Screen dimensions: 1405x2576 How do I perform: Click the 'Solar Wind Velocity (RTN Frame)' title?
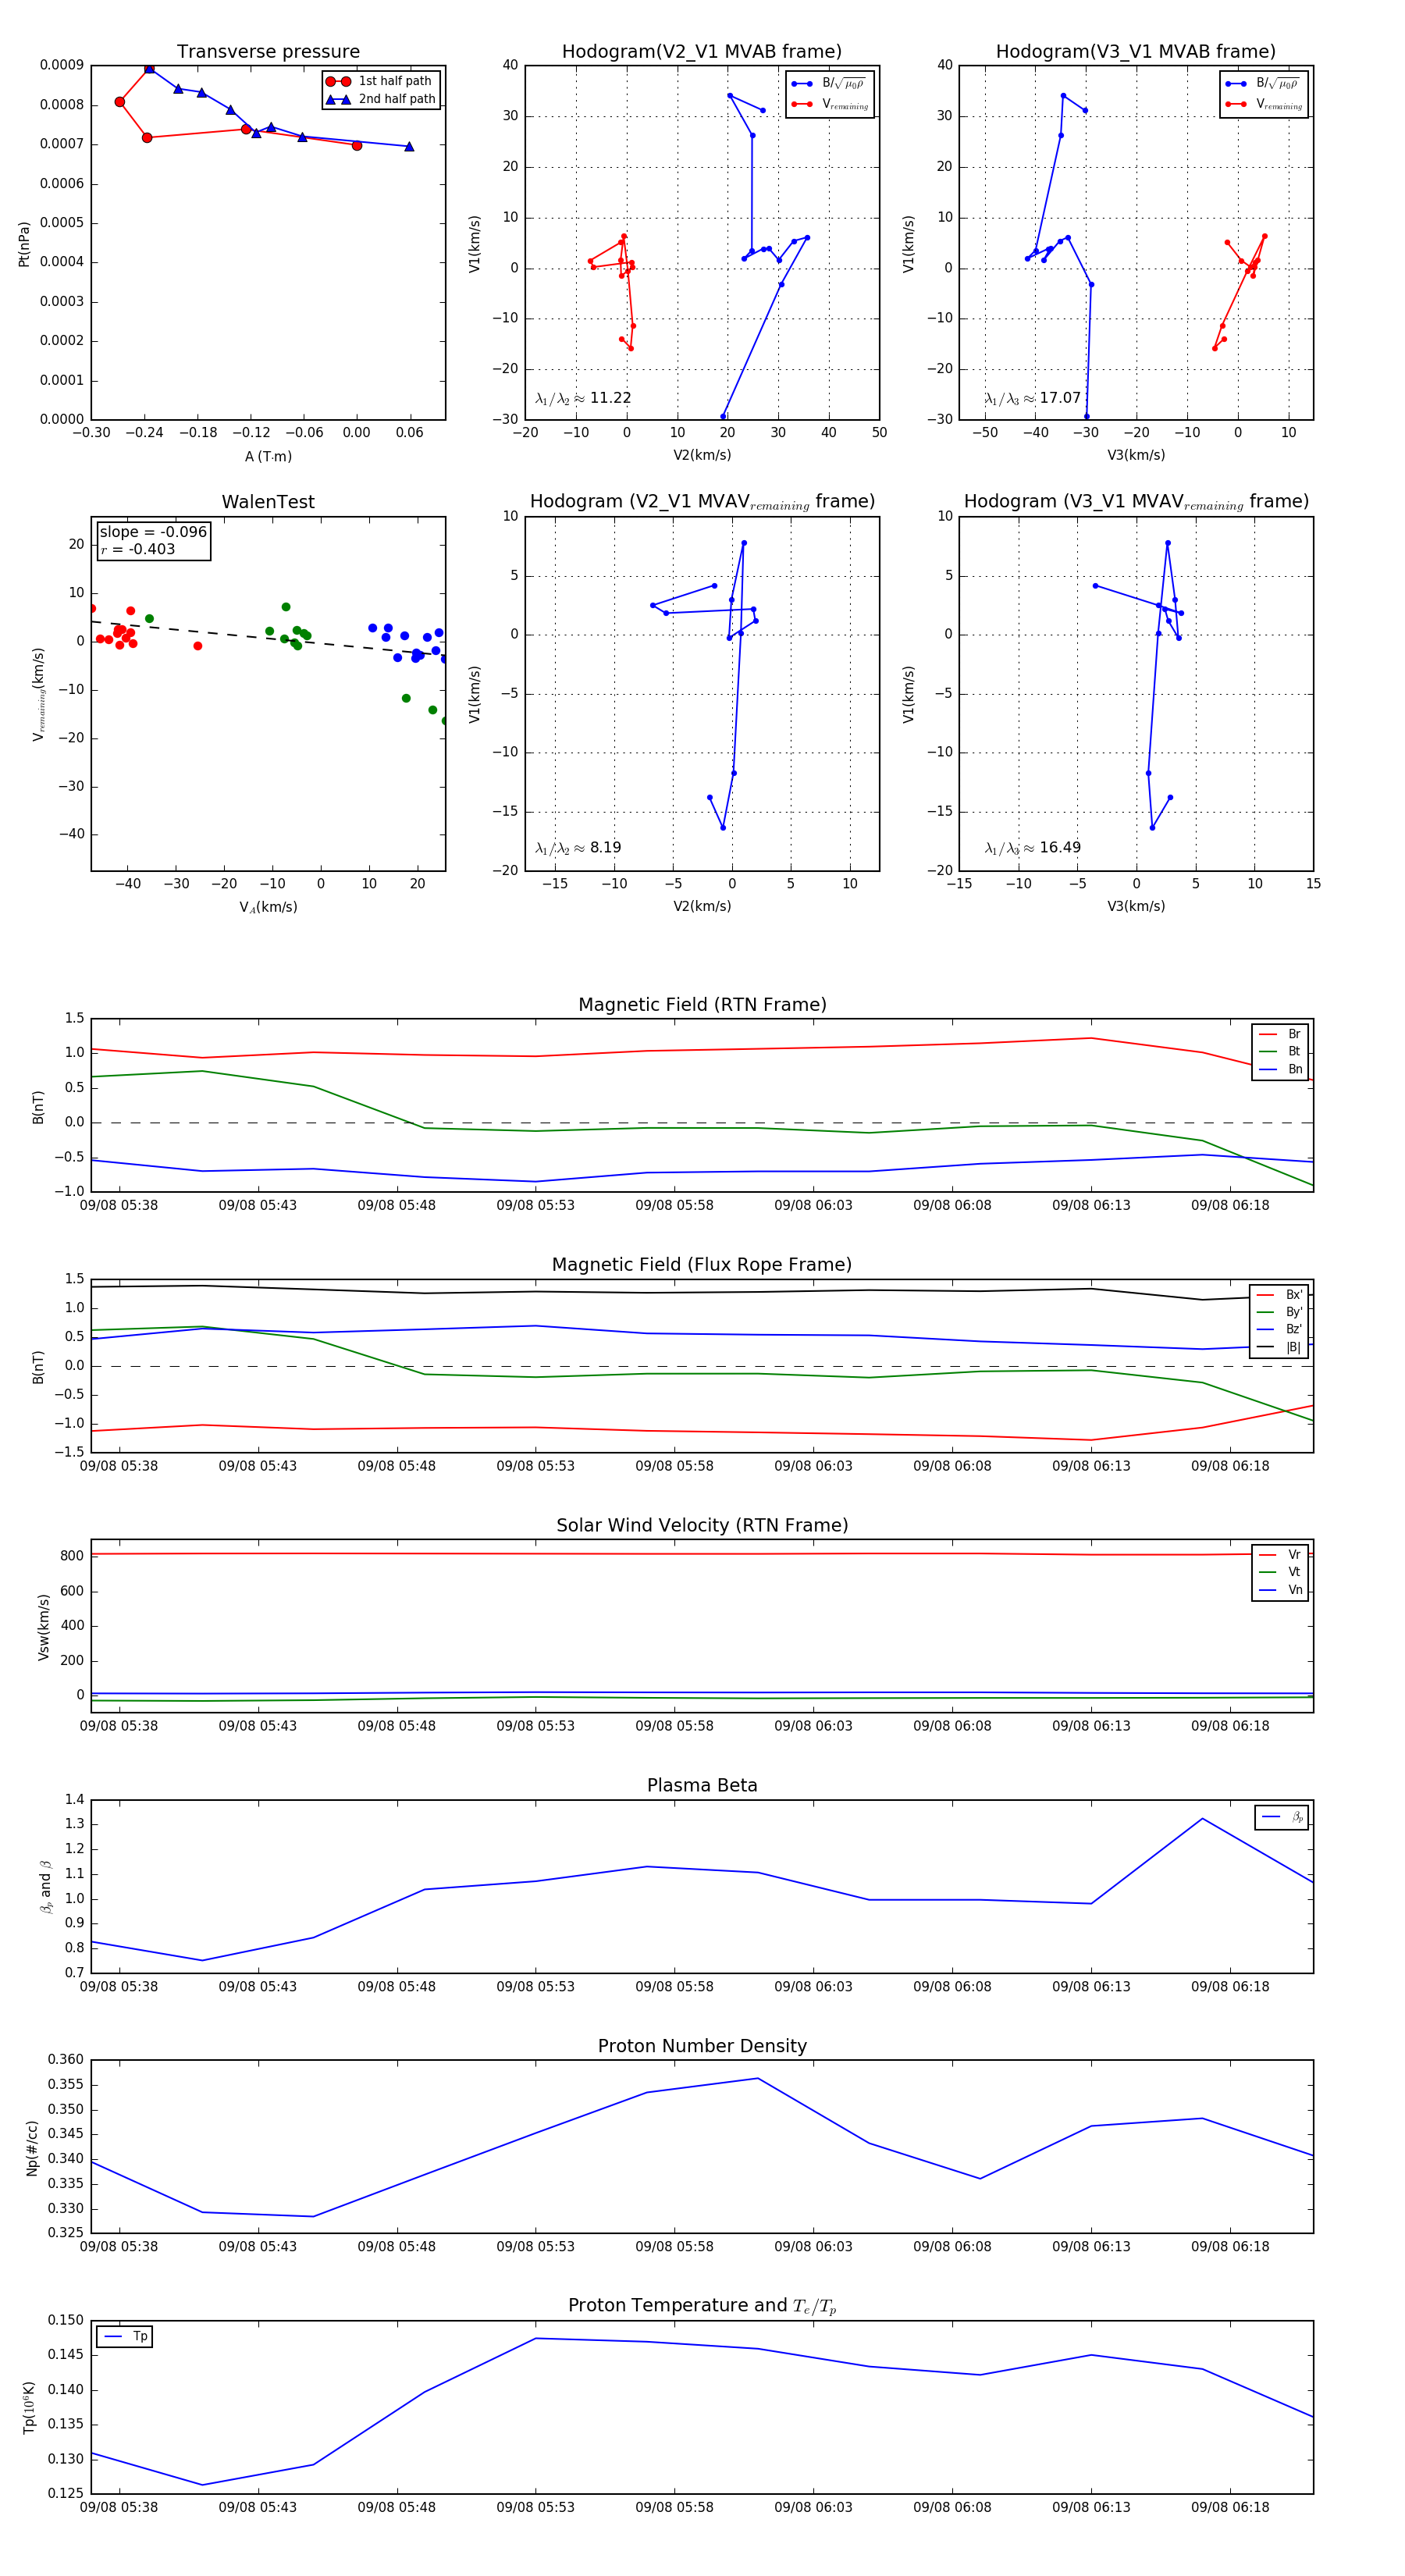(702, 1525)
